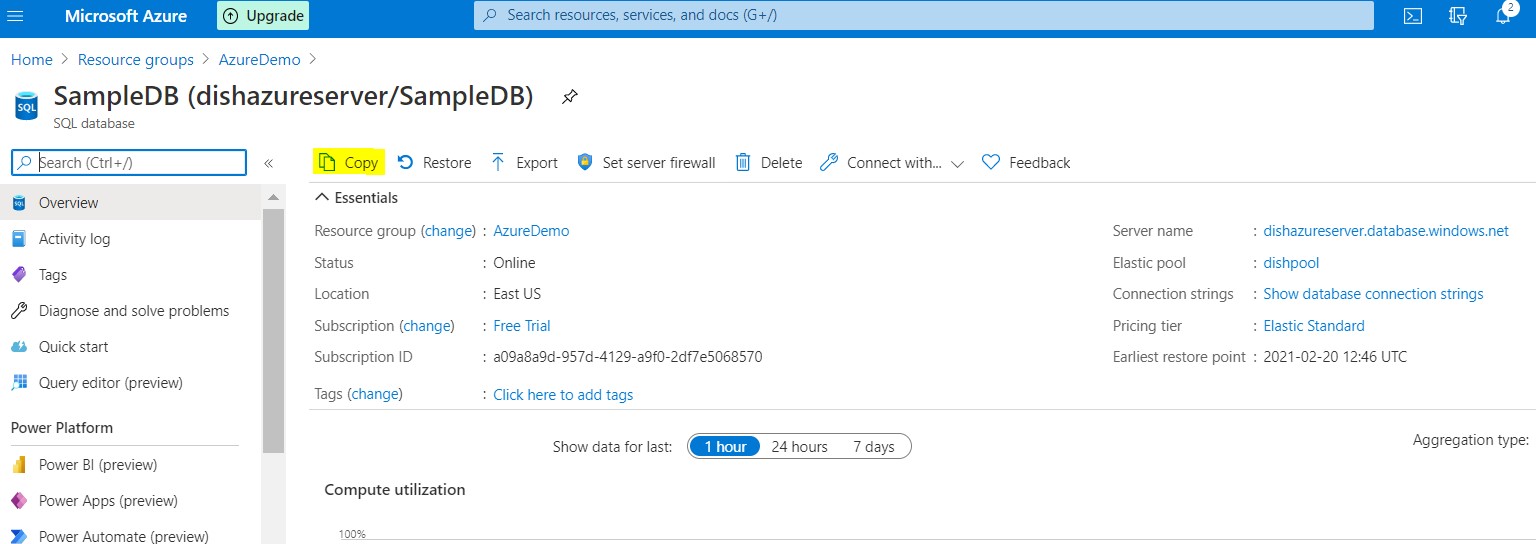Click earliest restore point 2021-02-20 12:46 UTC
The image size is (1536, 544).
point(1335,357)
